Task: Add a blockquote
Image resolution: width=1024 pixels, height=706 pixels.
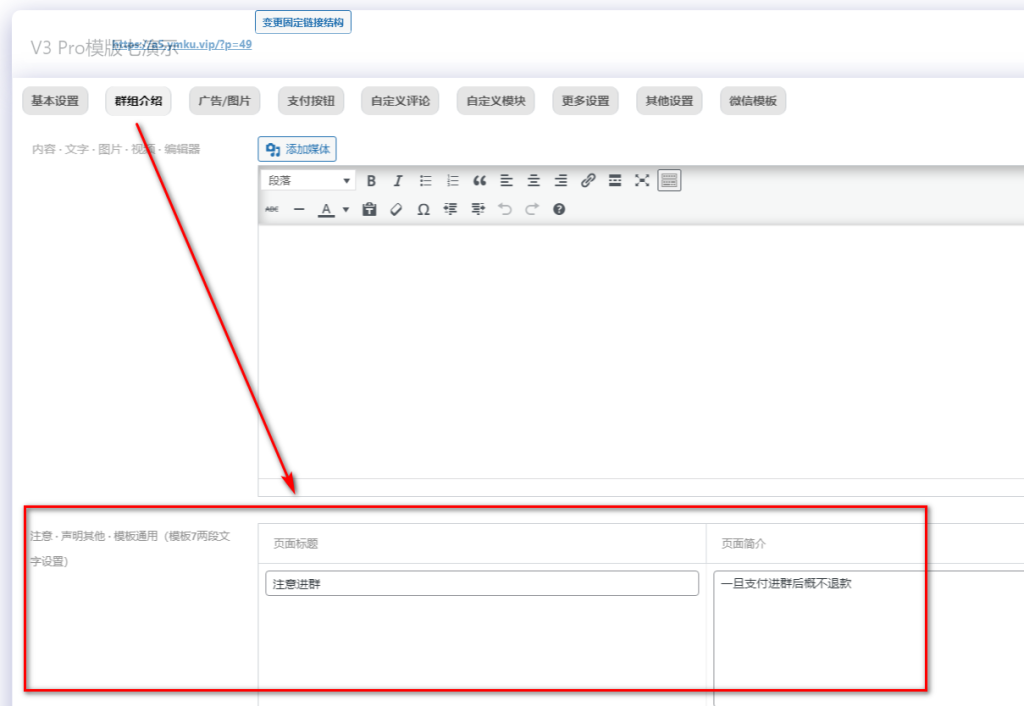Action: point(479,181)
